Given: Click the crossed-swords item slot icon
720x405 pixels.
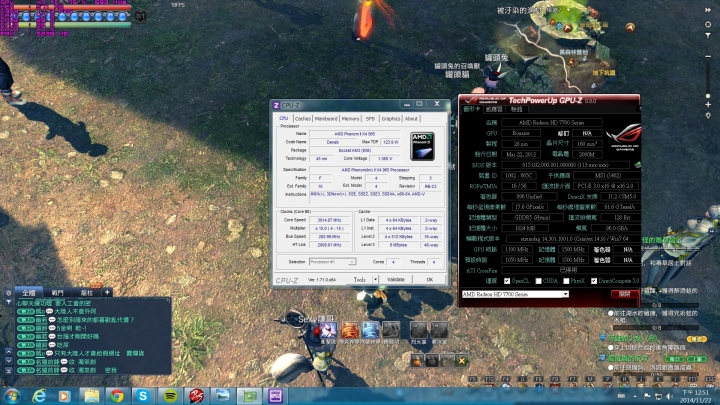Looking at the screenshot, I should 461,361.
